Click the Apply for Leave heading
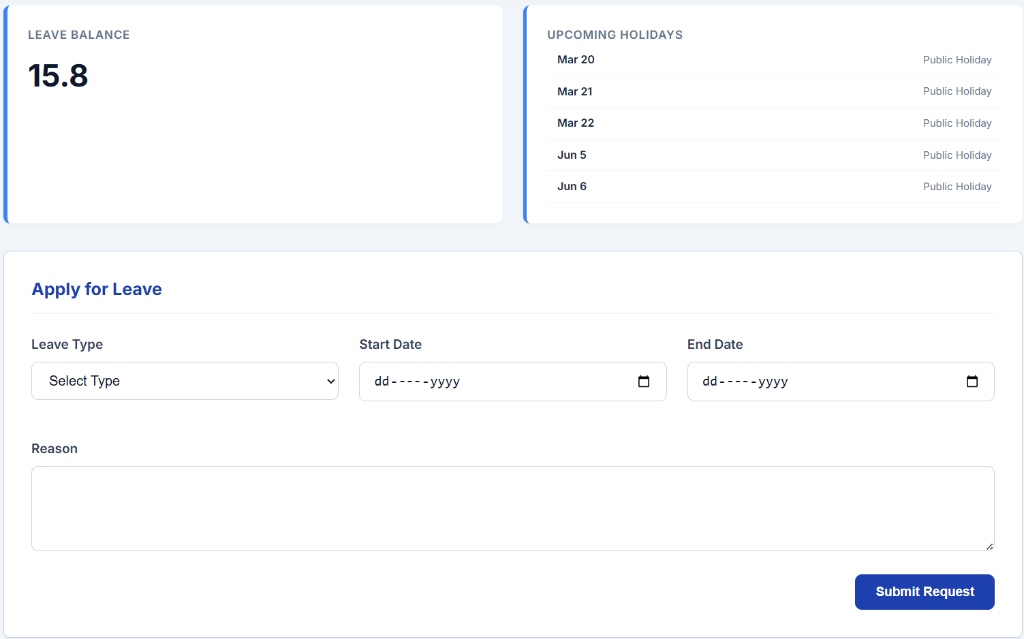The height and width of the screenshot is (639, 1024). 96,289
